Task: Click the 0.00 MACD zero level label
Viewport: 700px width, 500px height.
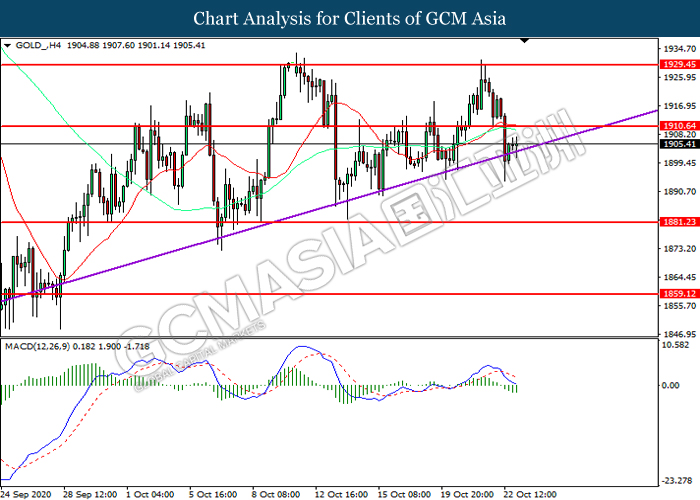Action: (671, 385)
